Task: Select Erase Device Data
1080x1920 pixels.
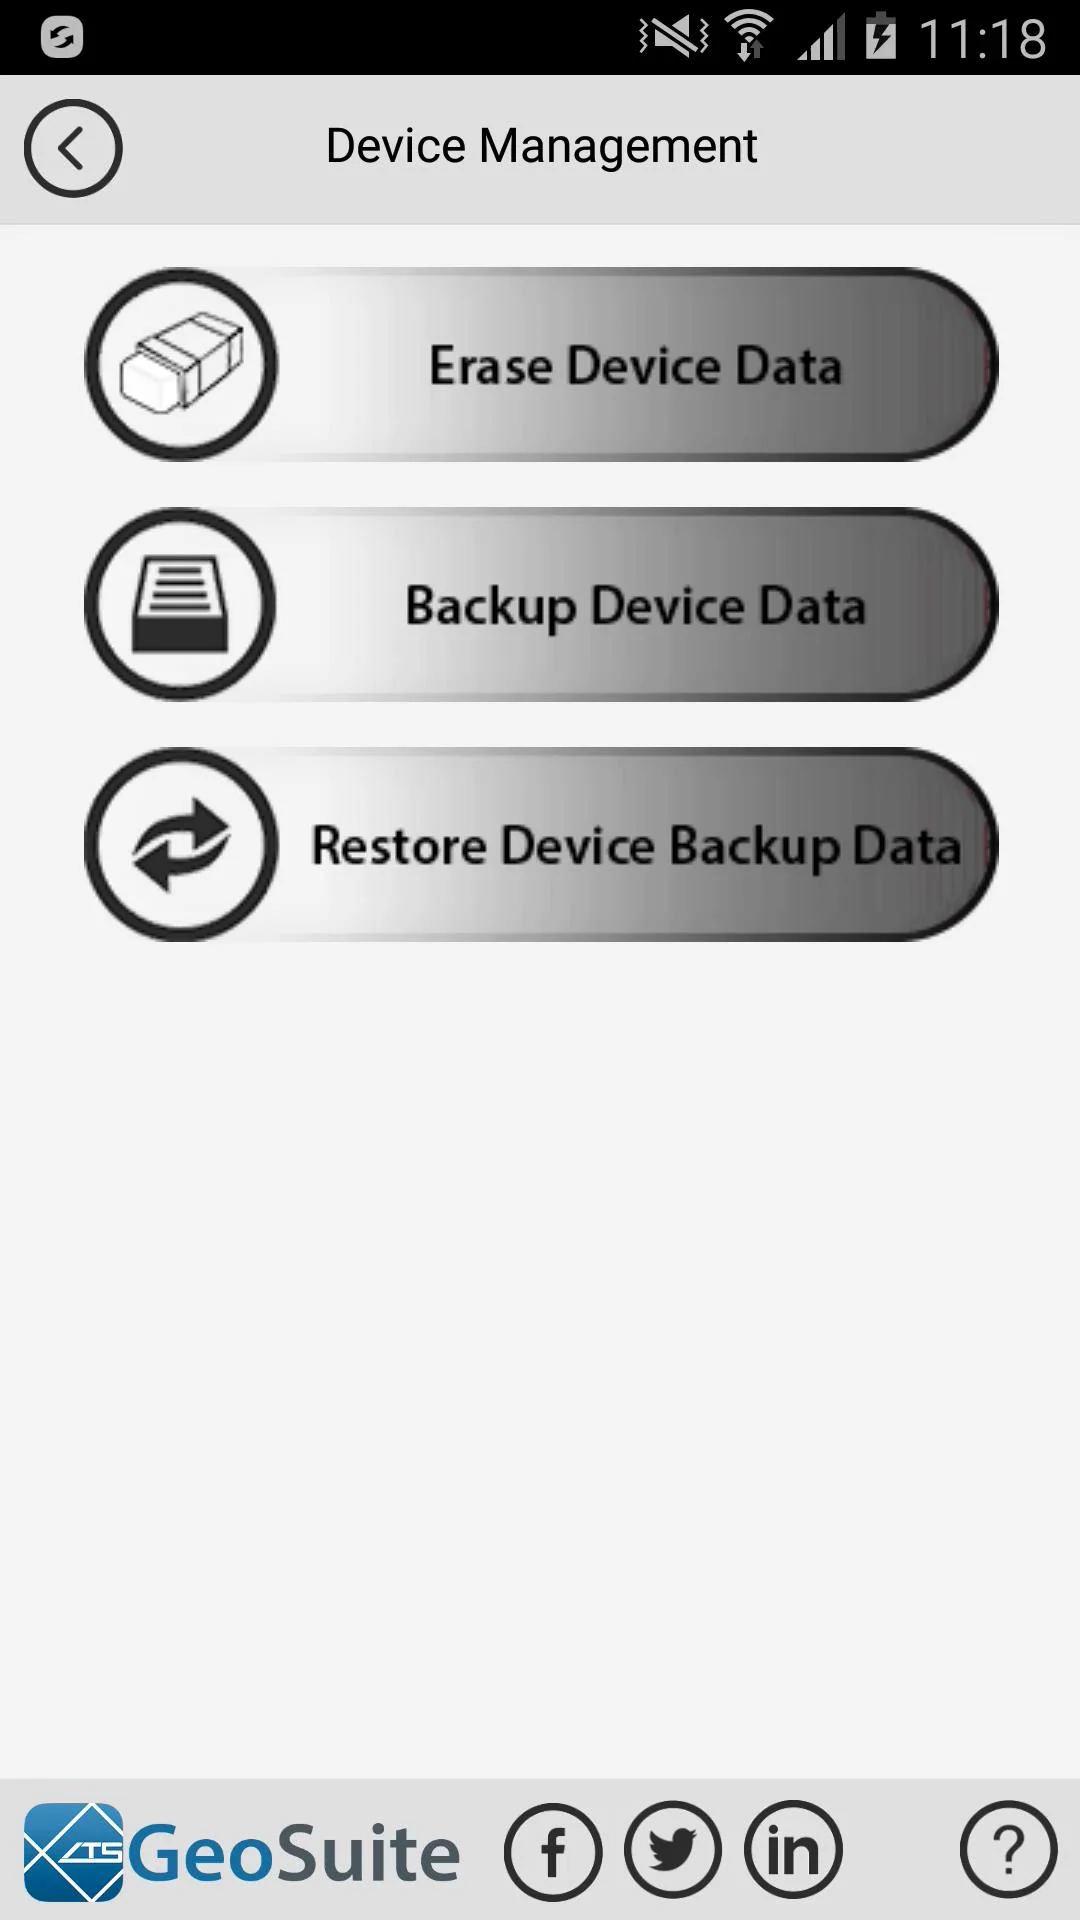Action: 541,364
